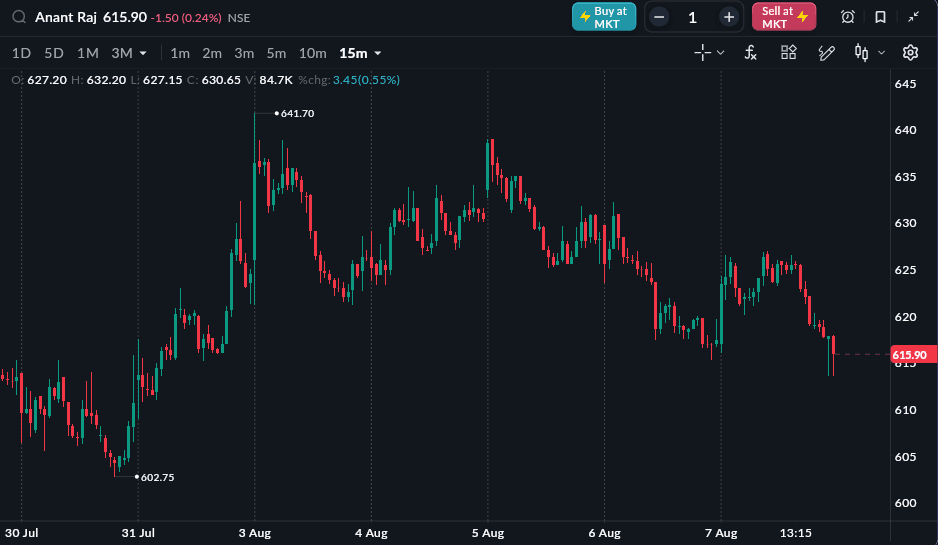Select the candlestick chart type icon
938x545 pixels.
tap(861, 53)
